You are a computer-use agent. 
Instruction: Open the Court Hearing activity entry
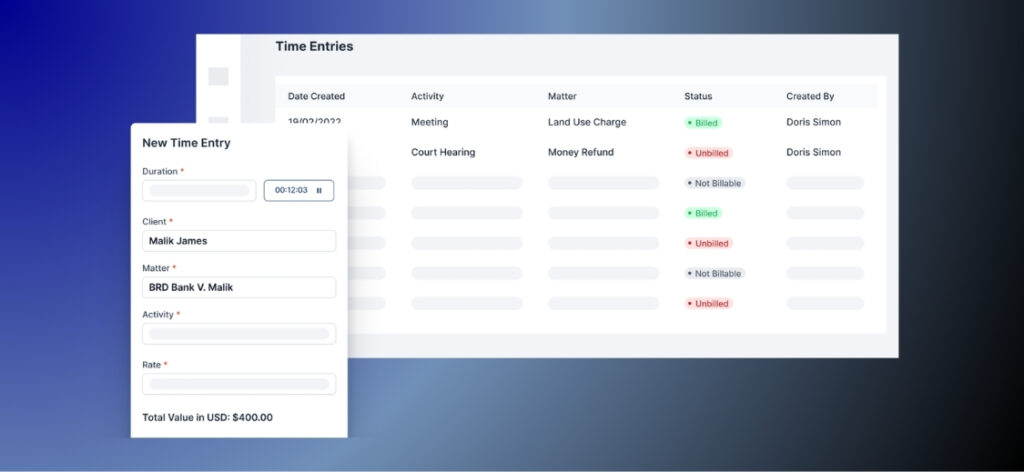click(x=443, y=153)
